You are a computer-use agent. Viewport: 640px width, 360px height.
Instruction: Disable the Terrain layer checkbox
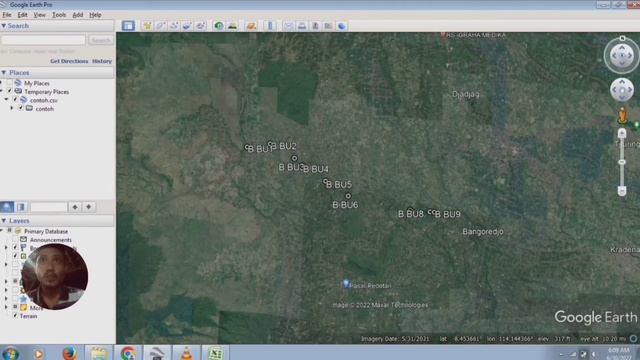[x=15, y=316]
